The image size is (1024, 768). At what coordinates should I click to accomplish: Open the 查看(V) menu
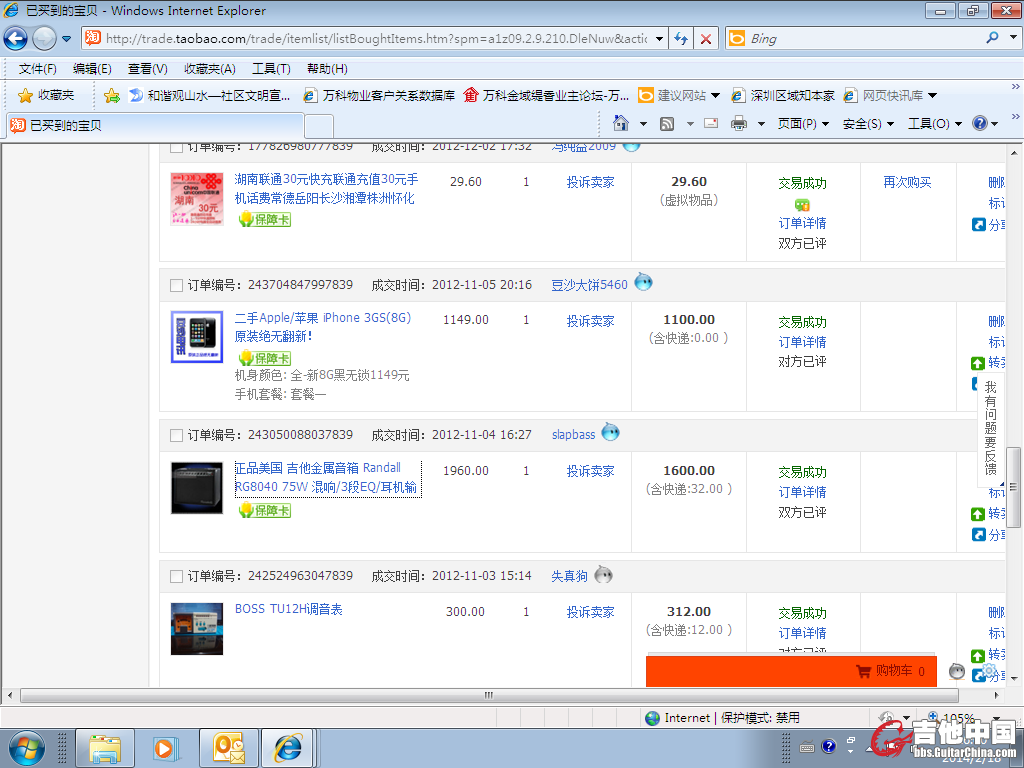[x=147, y=68]
